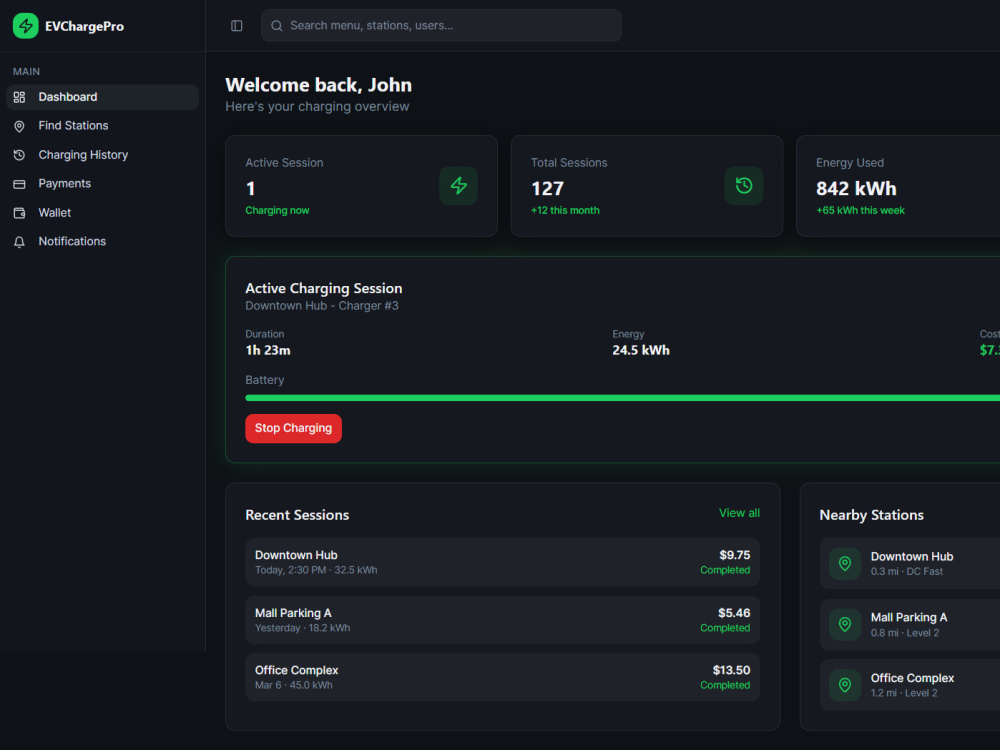This screenshot has width=1000, height=750.
Task: Click the 1h 23m duration value
Action: [268, 350]
